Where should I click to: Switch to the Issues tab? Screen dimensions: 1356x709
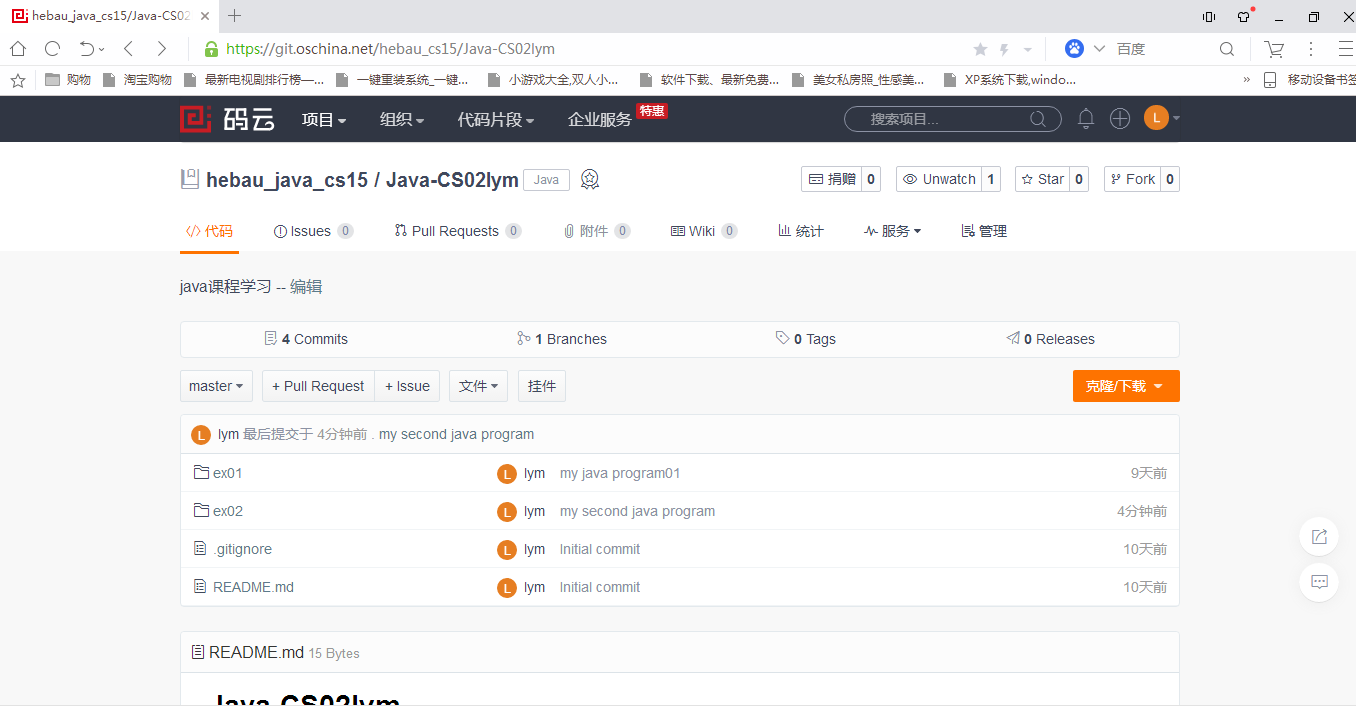coord(313,231)
